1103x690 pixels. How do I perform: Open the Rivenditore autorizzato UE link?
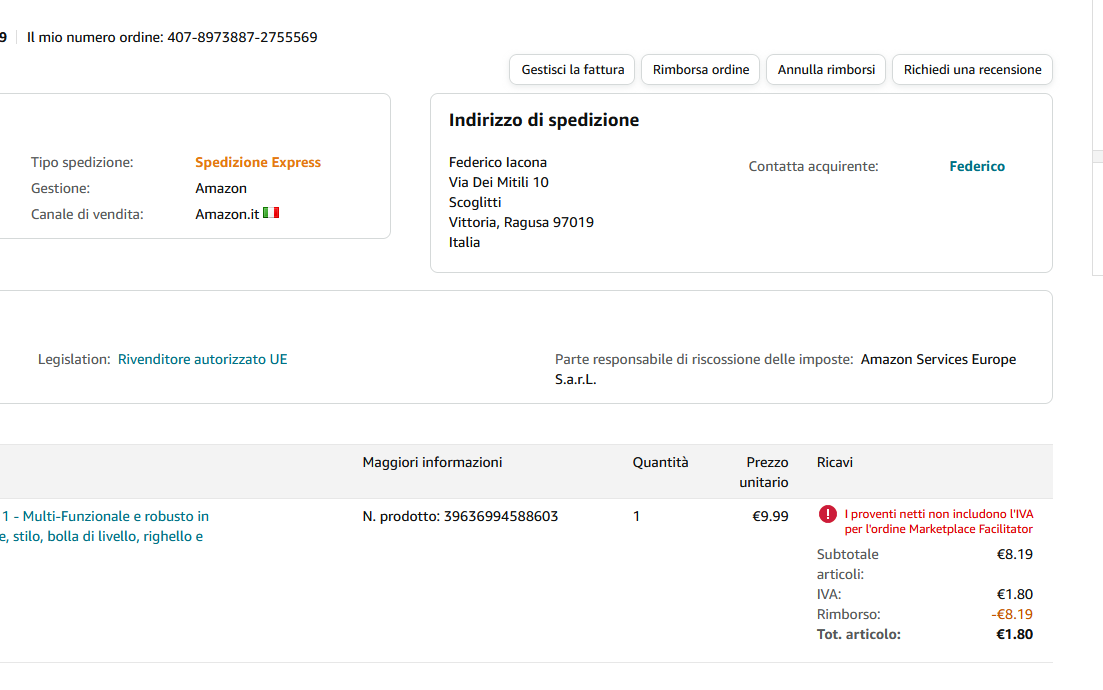[202, 359]
